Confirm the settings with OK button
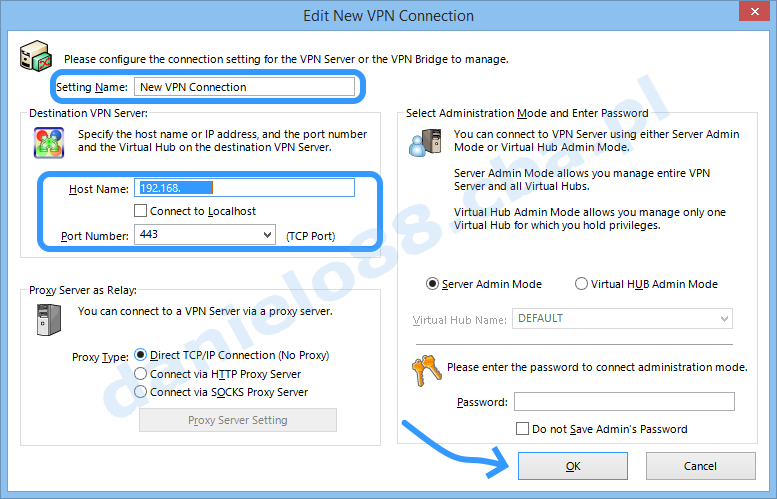 pos(573,466)
